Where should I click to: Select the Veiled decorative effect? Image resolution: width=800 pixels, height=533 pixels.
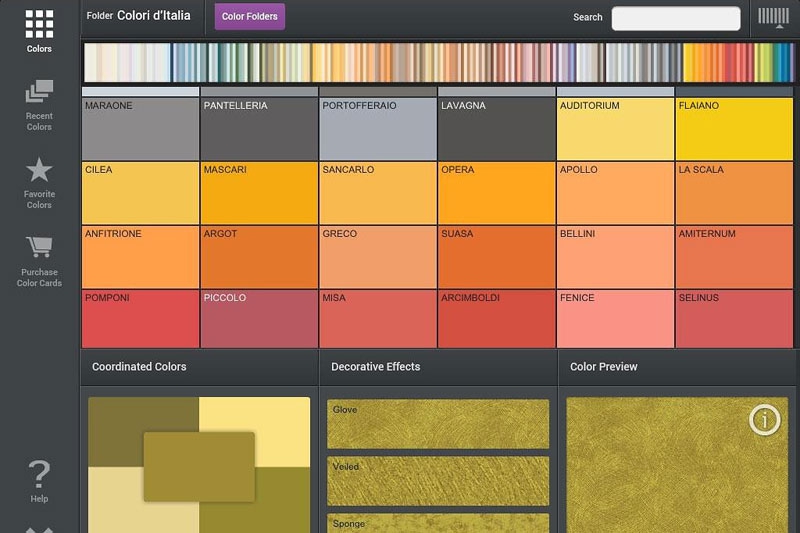(x=438, y=481)
